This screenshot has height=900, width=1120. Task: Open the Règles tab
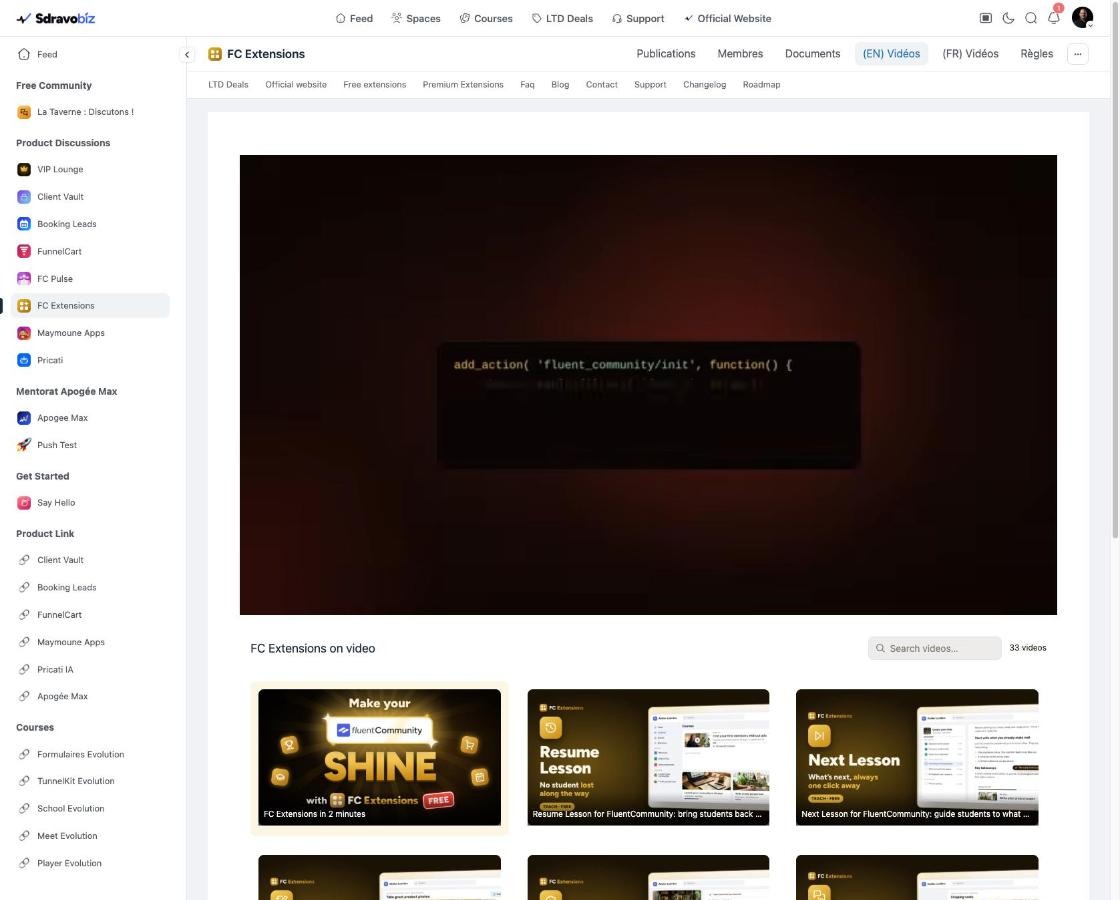coord(1036,54)
